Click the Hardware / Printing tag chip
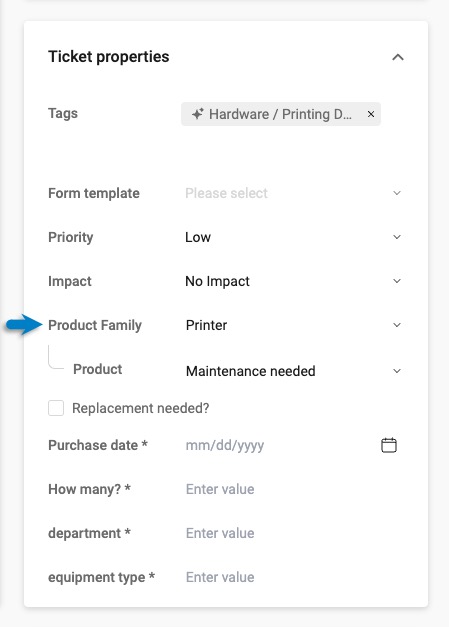The image size is (449, 627). [x=281, y=114]
